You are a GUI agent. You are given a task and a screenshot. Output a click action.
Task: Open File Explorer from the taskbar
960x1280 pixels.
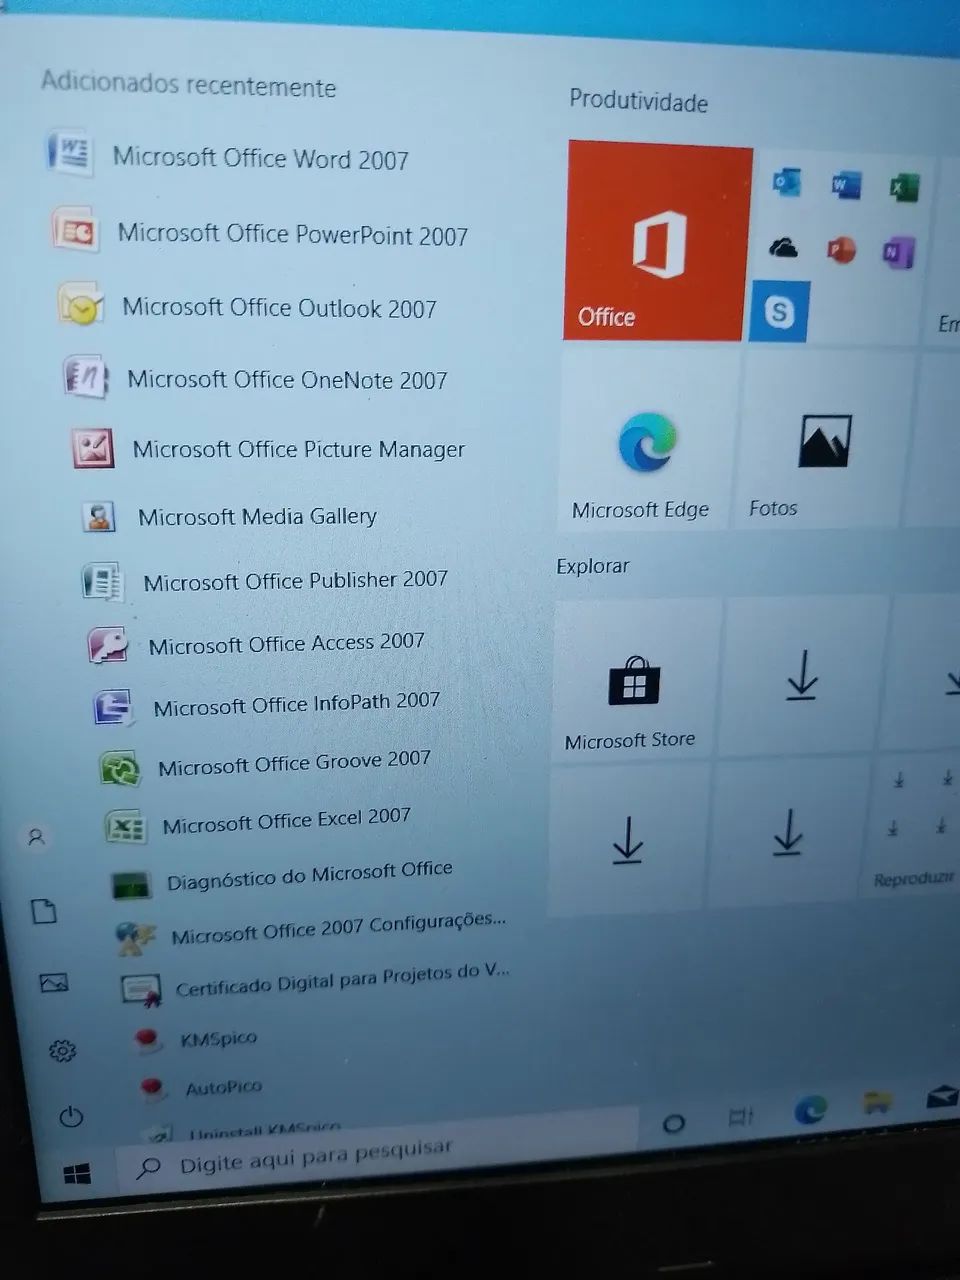(x=877, y=1102)
